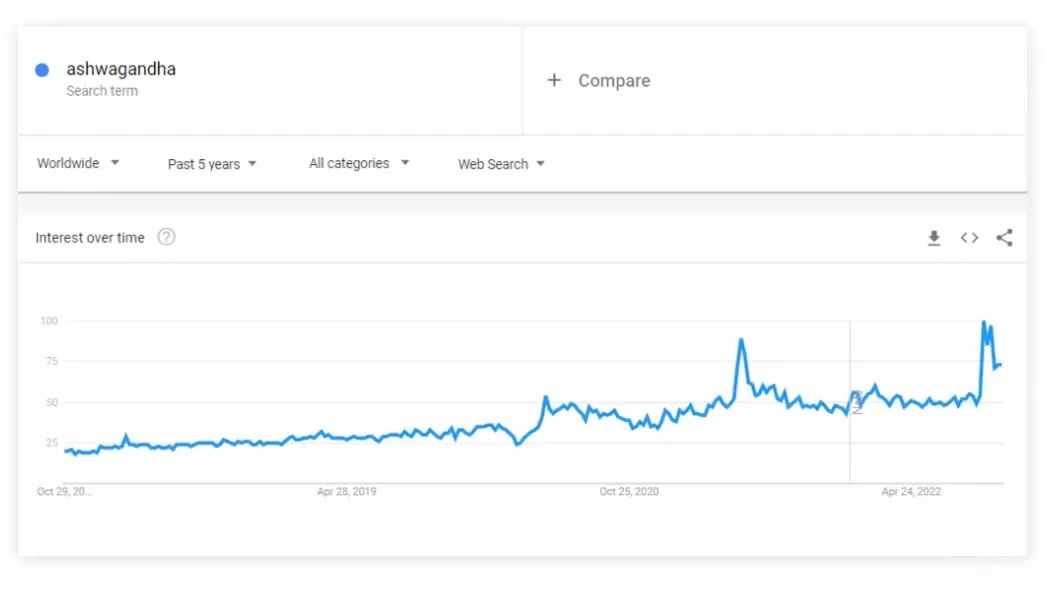The height and width of the screenshot is (594, 1054).
Task: Download the interest over time data
Action: coord(934,238)
